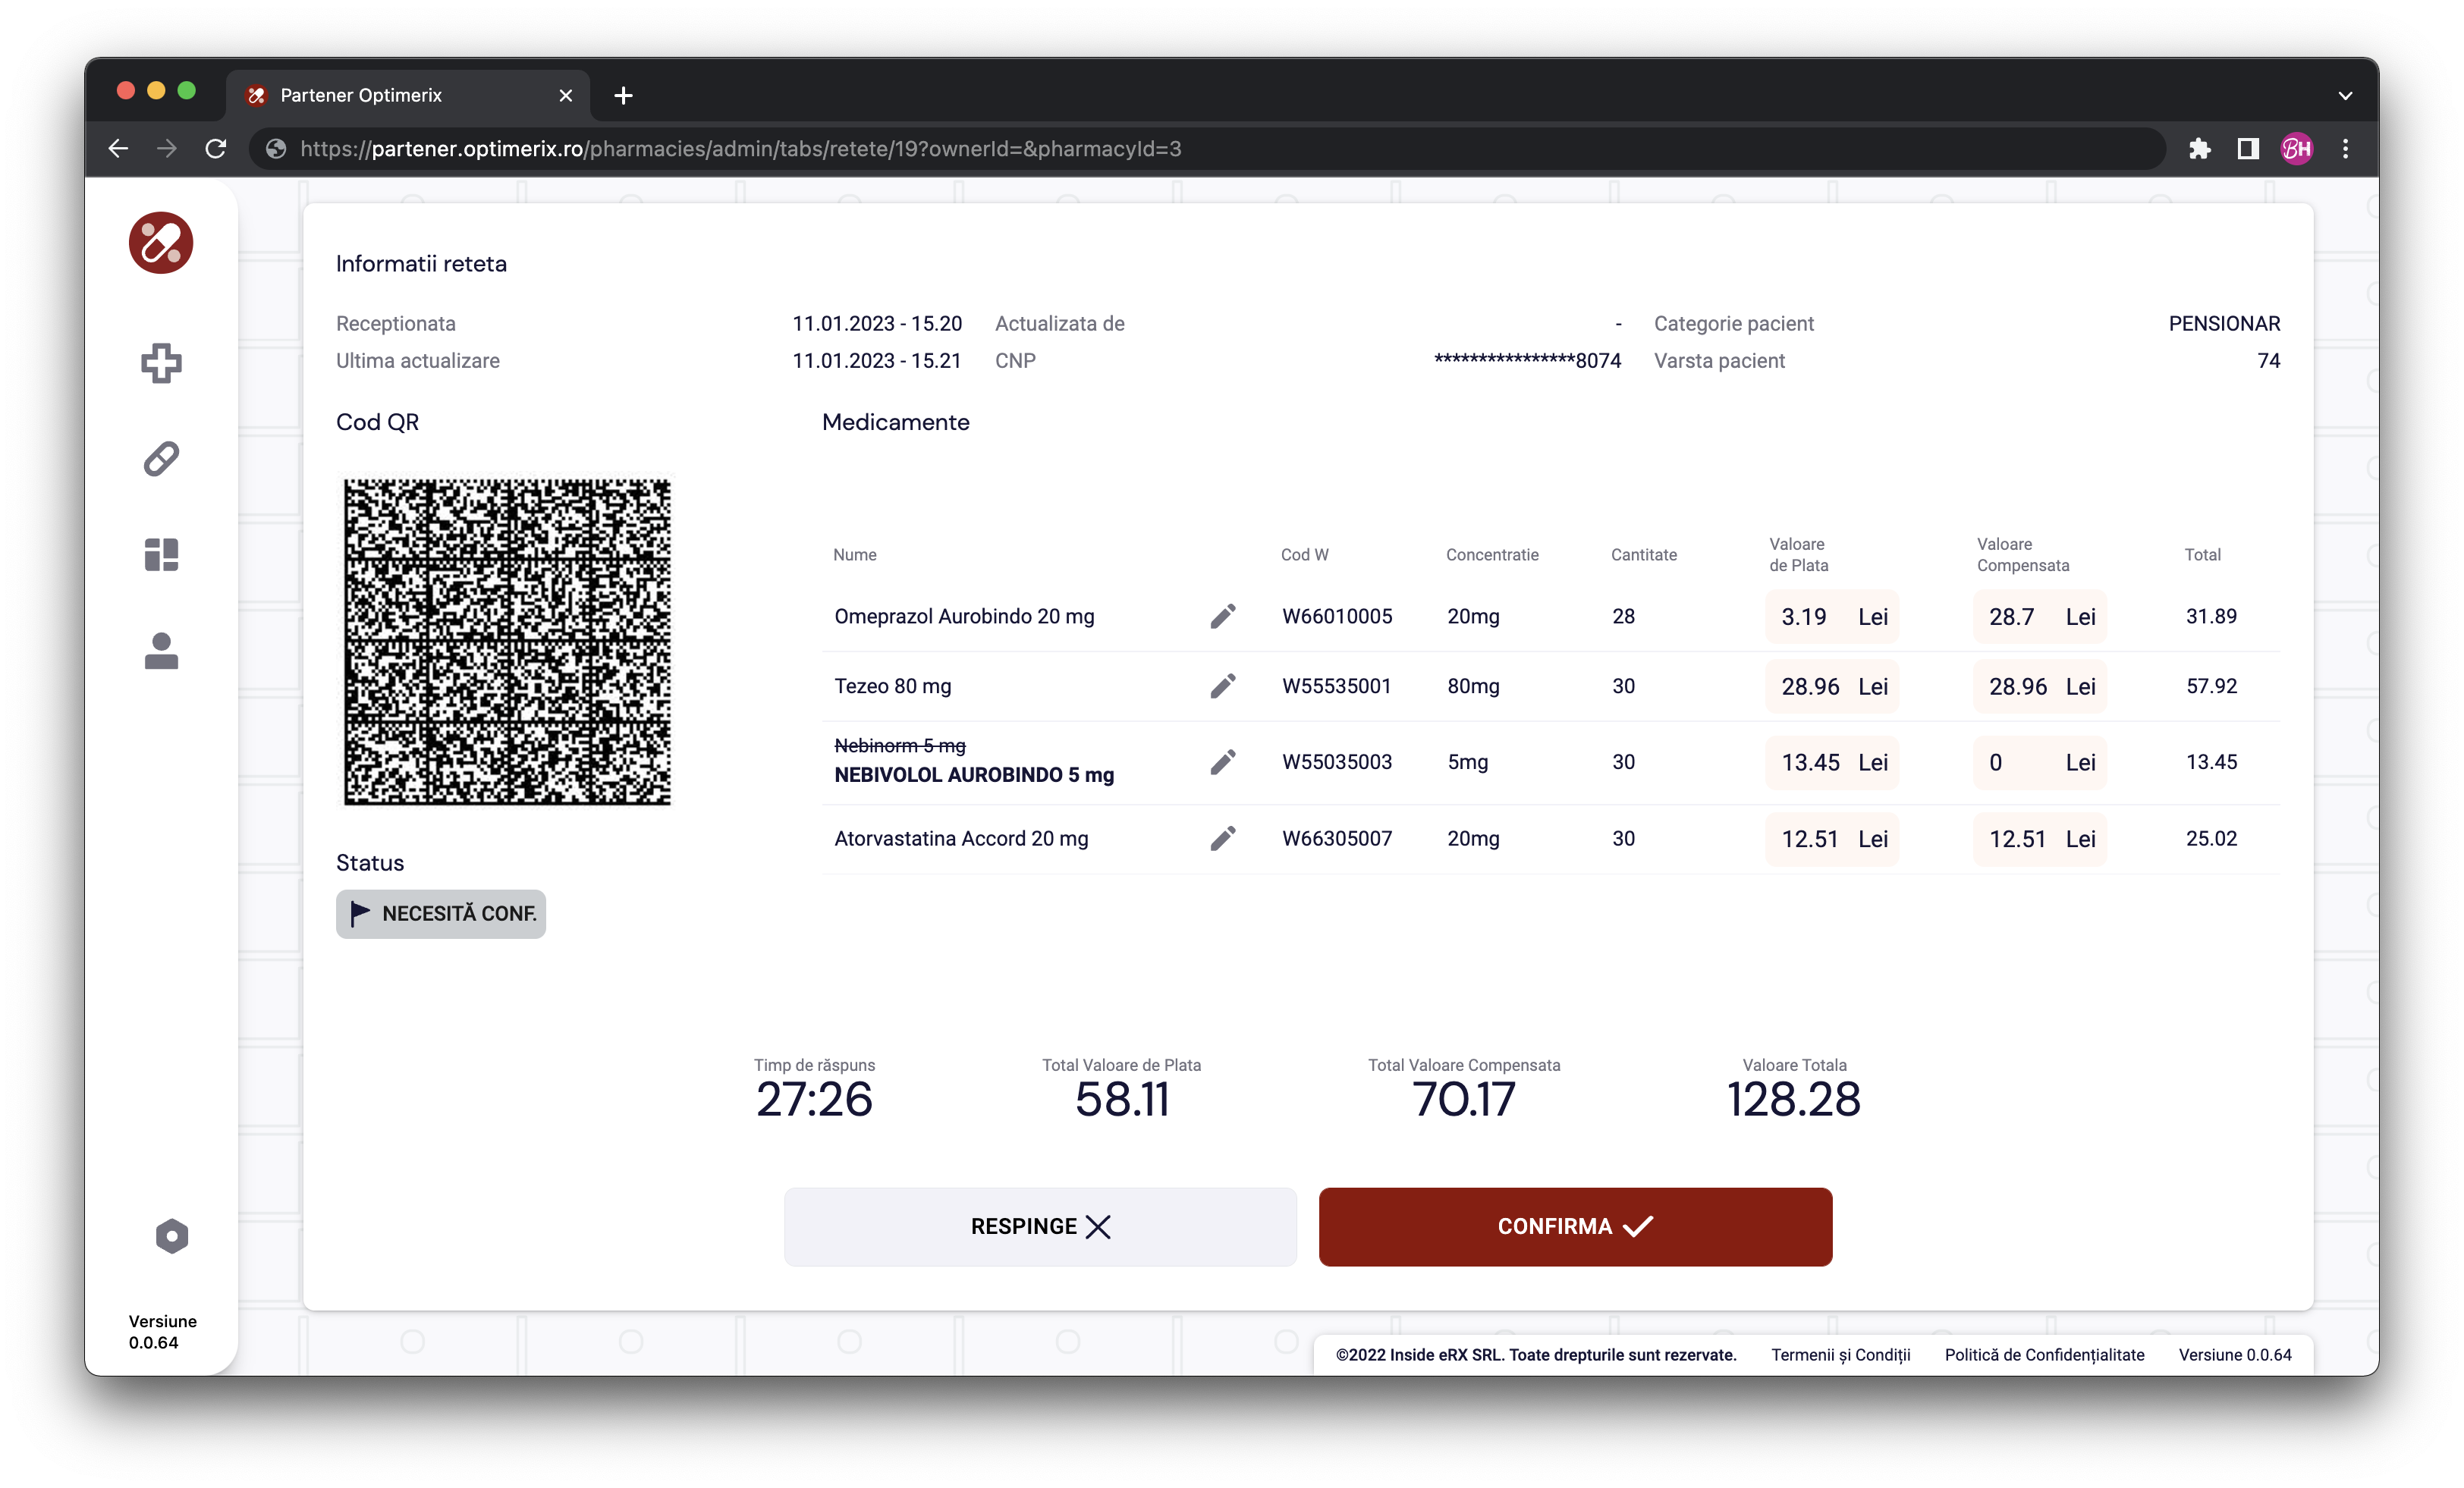
Task: Open the user profile sidebar icon
Action: tap(161, 651)
